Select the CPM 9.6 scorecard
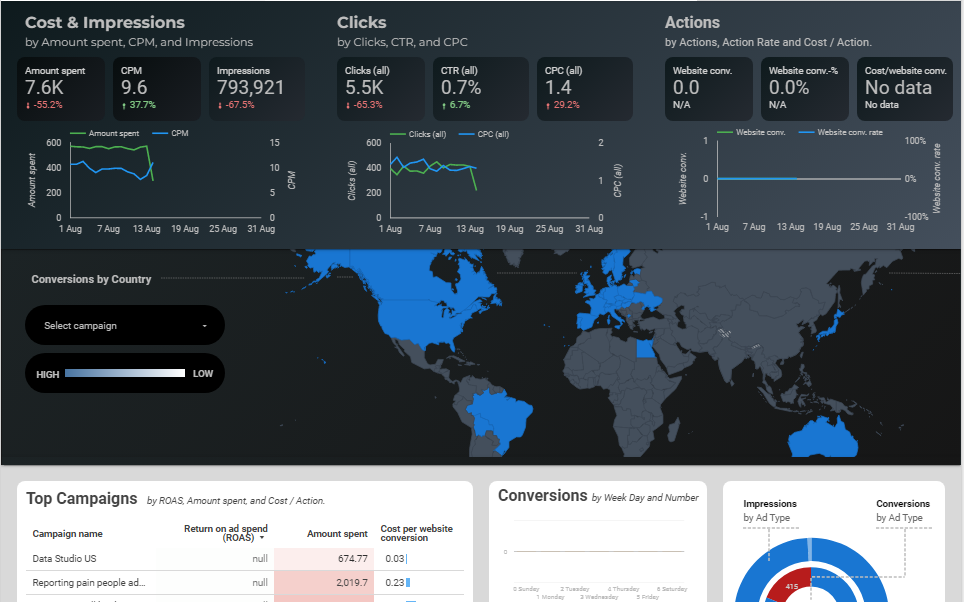 (x=157, y=89)
